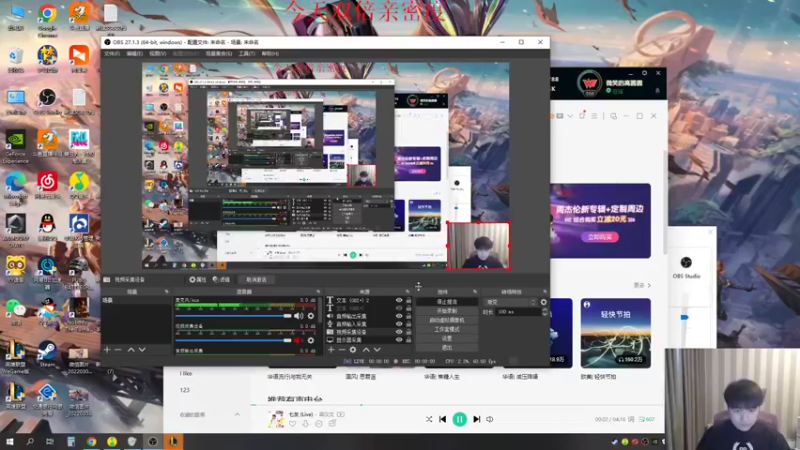The width and height of the screenshot is (800, 450).
Task: Move scene up arrow in Scenes panel
Action: tap(131, 349)
